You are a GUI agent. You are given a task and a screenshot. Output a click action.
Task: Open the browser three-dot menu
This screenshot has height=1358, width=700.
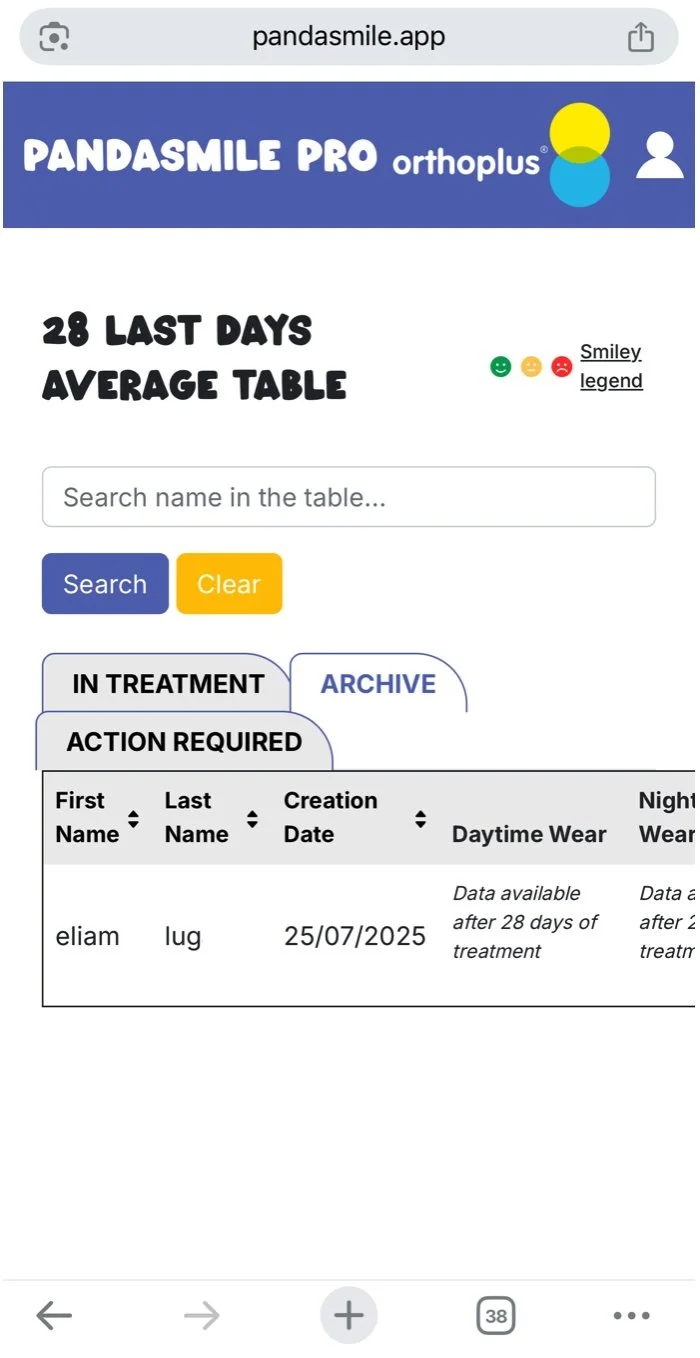tap(631, 1316)
